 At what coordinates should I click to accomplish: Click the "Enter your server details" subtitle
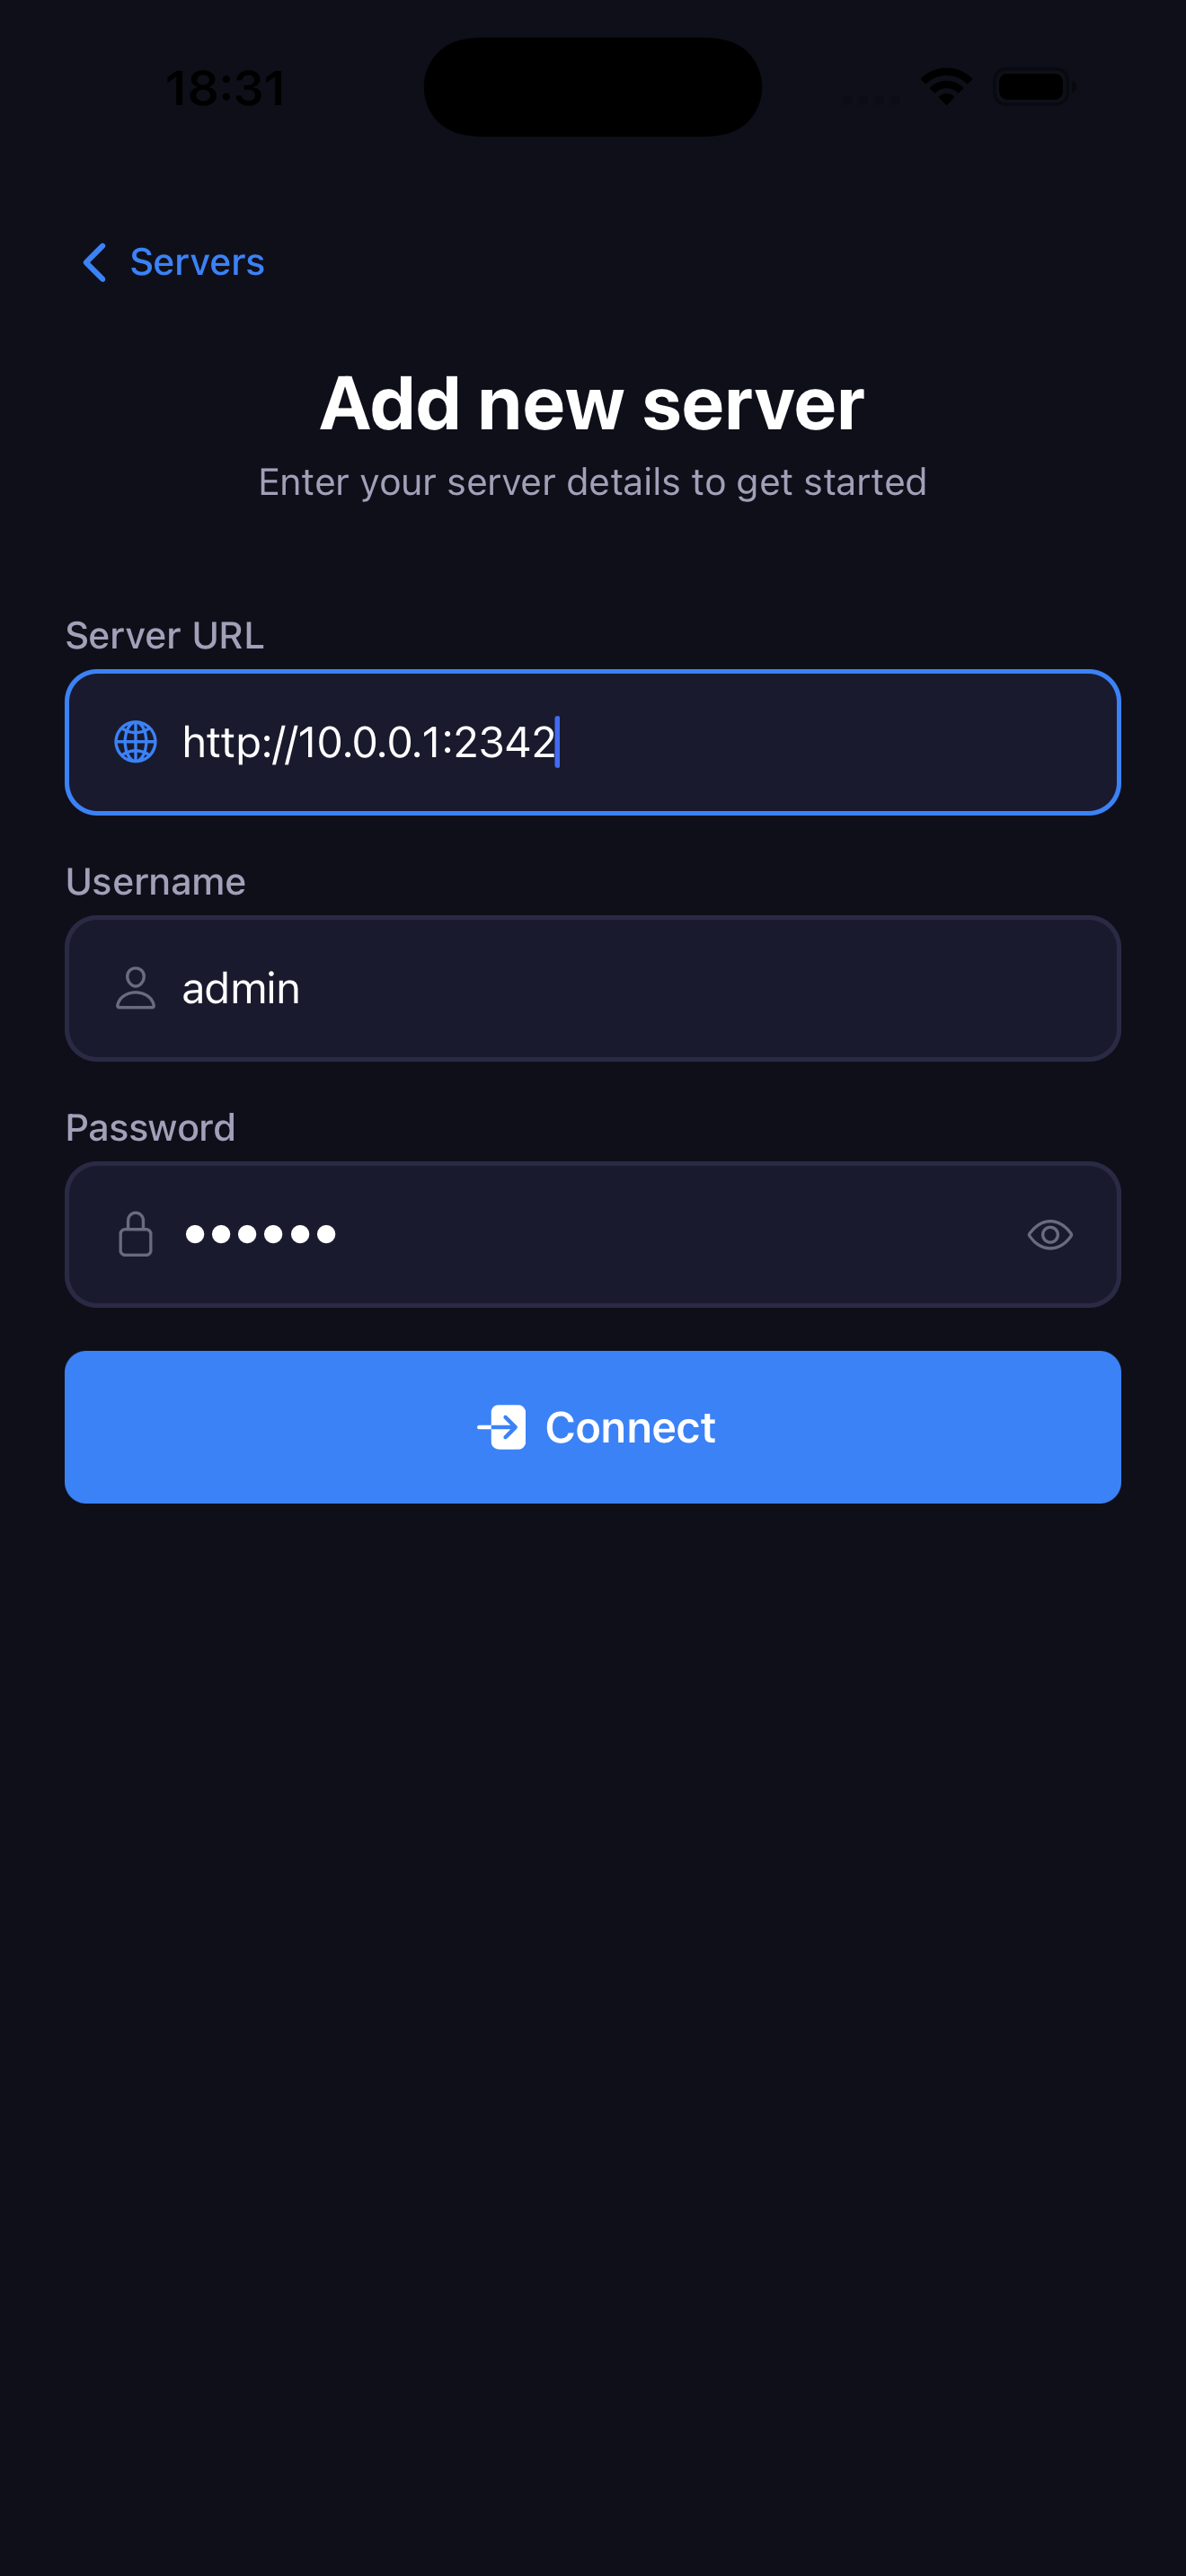point(593,482)
